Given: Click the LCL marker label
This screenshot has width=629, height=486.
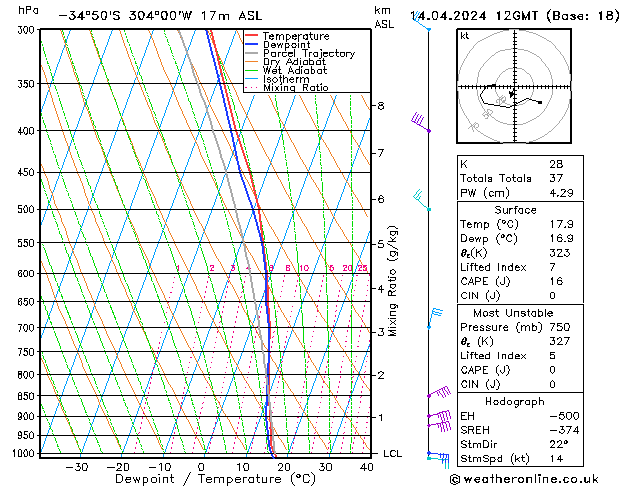Looking at the screenshot, I should pyautogui.click(x=392, y=454).
